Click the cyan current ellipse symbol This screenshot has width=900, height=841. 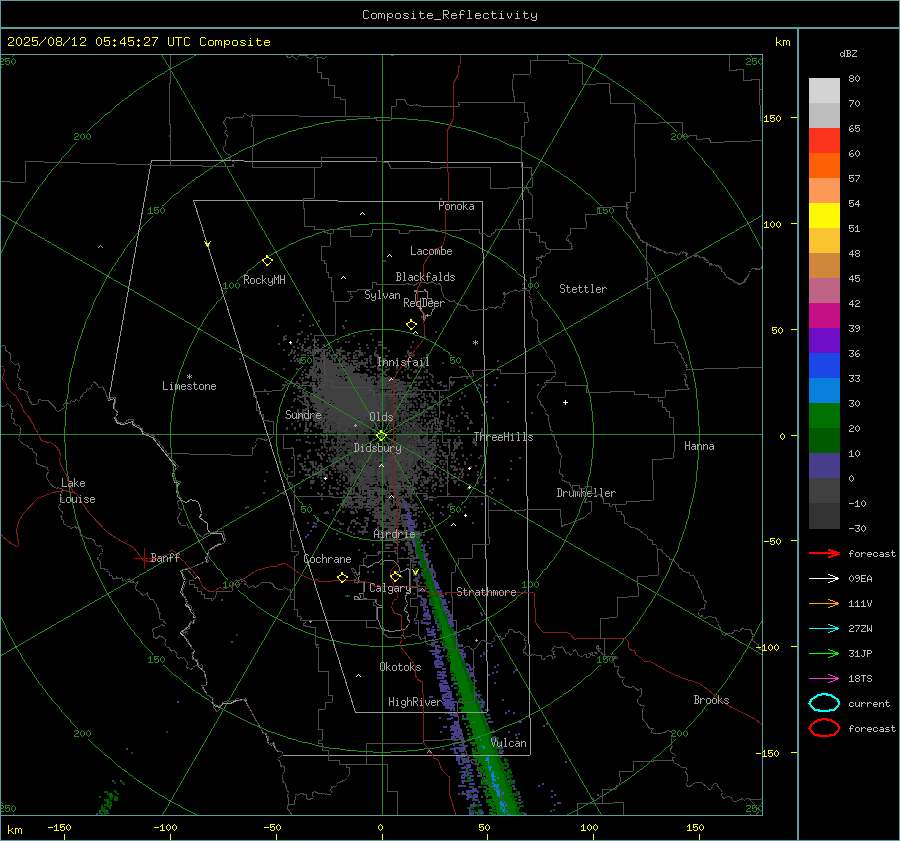tap(824, 703)
